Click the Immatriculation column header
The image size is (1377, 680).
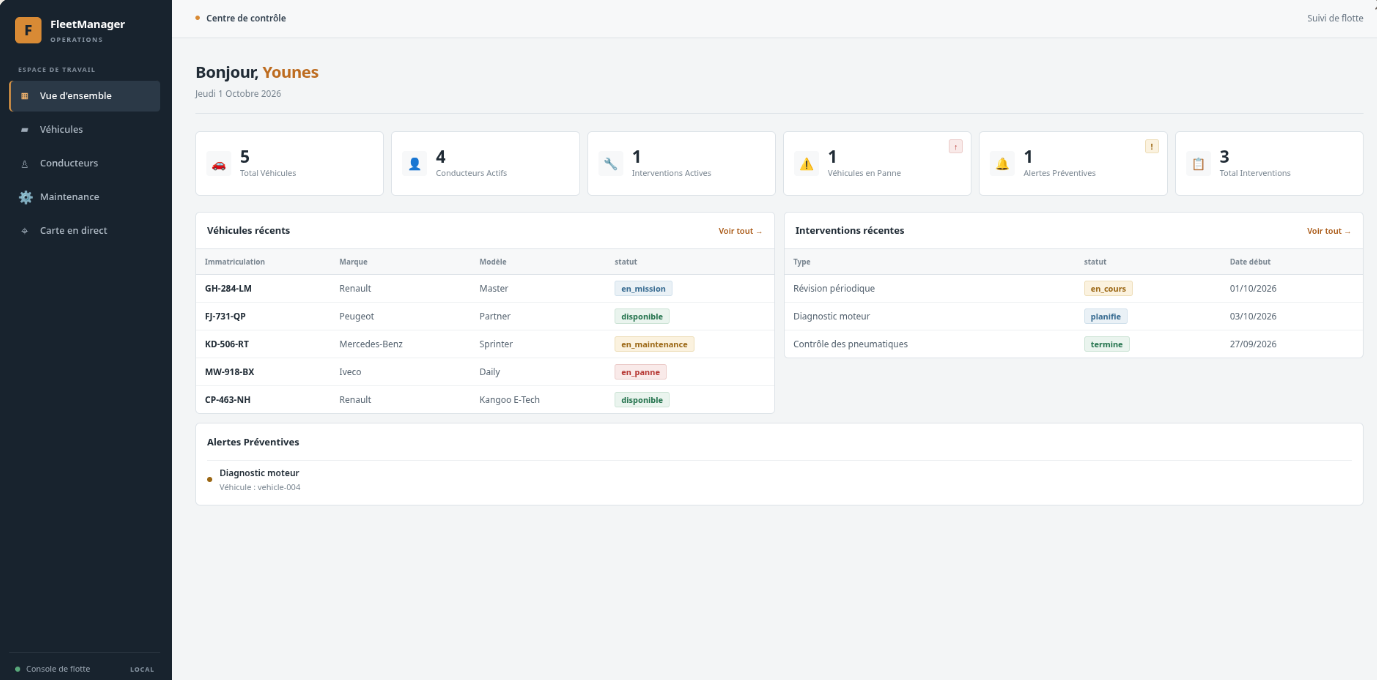click(235, 262)
